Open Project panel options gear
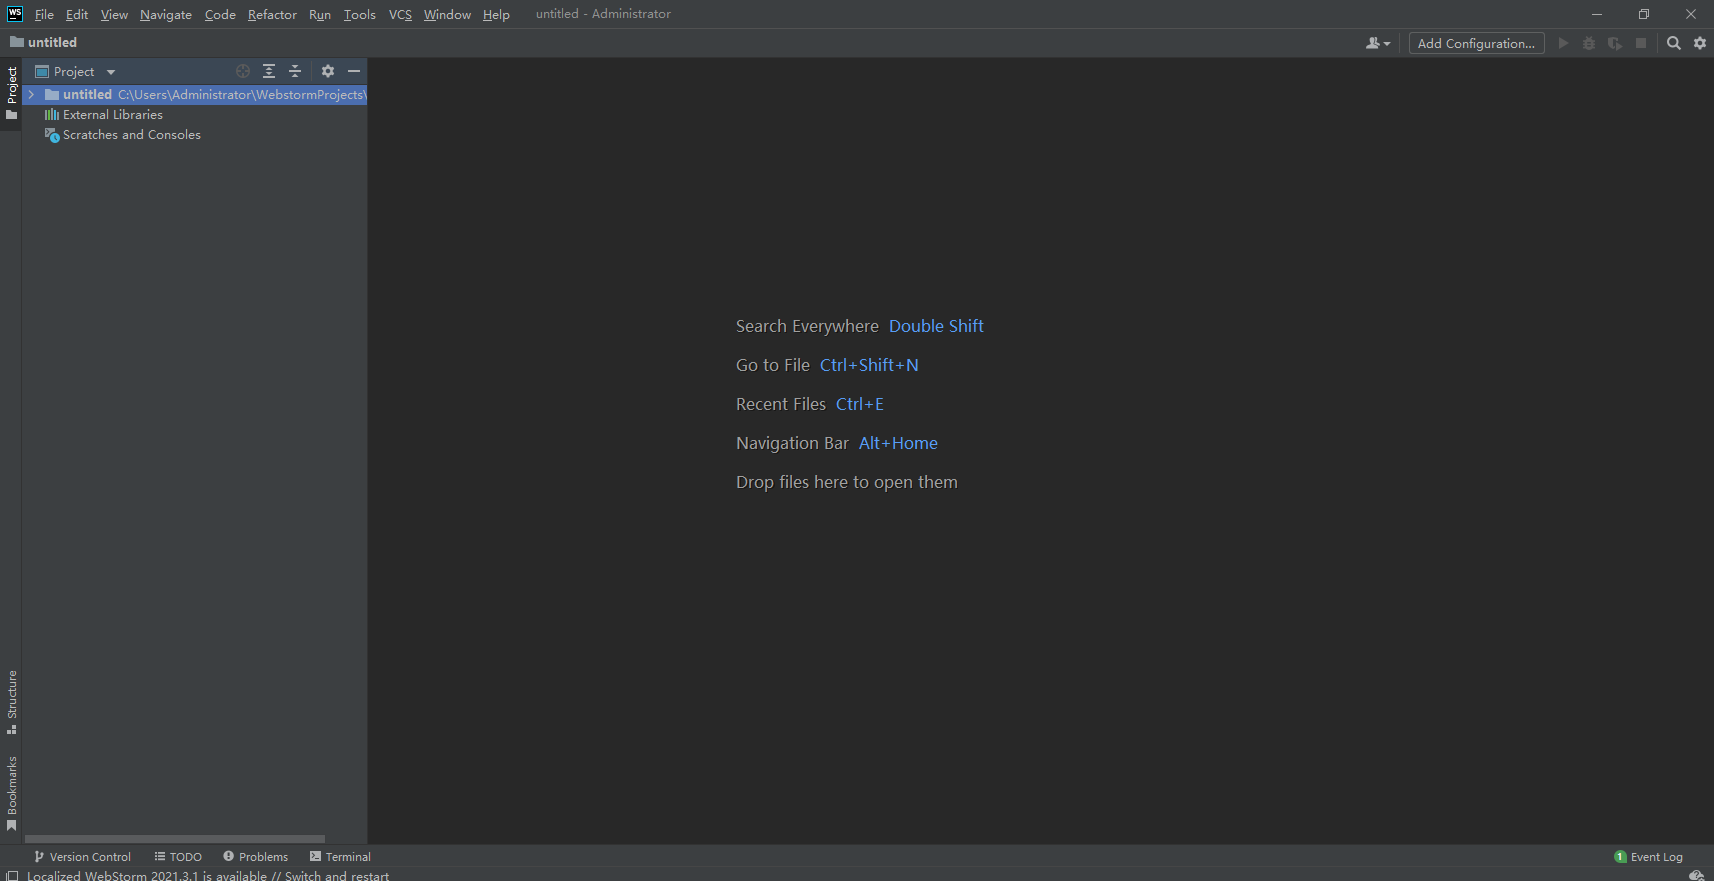Image resolution: width=1714 pixels, height=881 pixels. 328,71
